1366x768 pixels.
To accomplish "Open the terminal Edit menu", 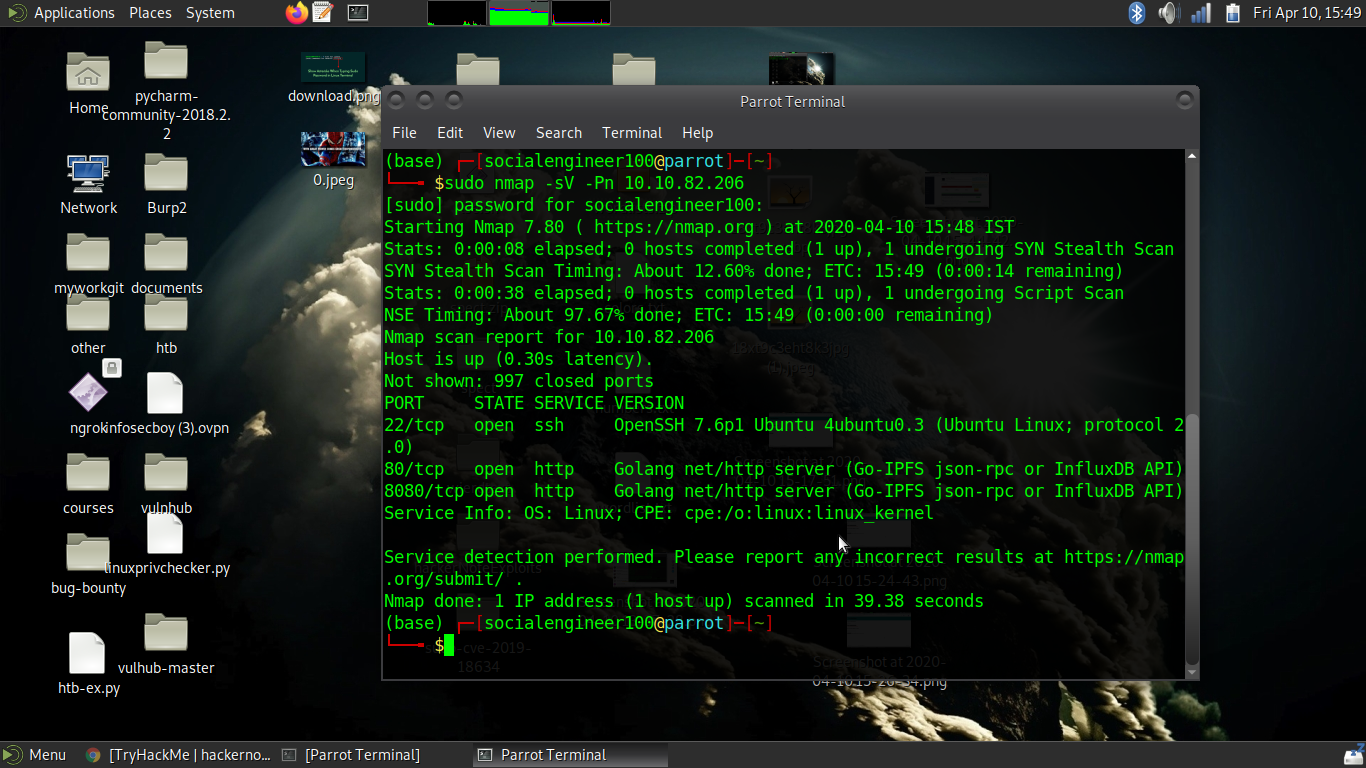I will (x=450, y=132).
